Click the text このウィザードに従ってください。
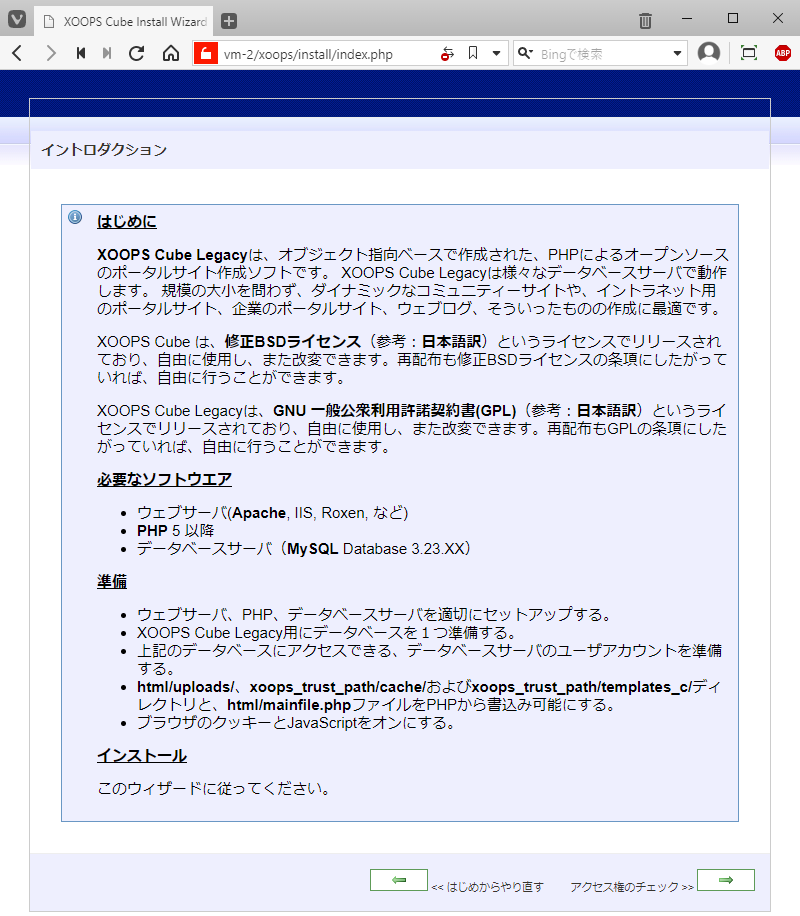Viewport: 800px width, 916px height. (x=214, y=789)
